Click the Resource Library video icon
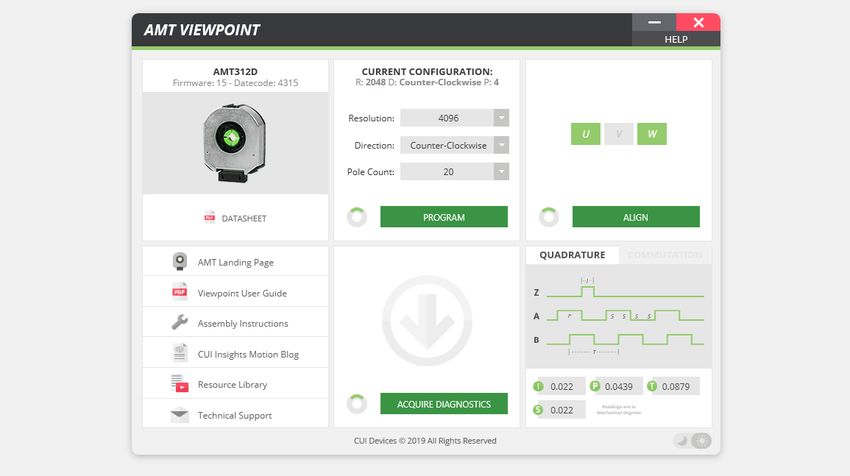Viewport: 850px width, 476px height. click(179, 383)
